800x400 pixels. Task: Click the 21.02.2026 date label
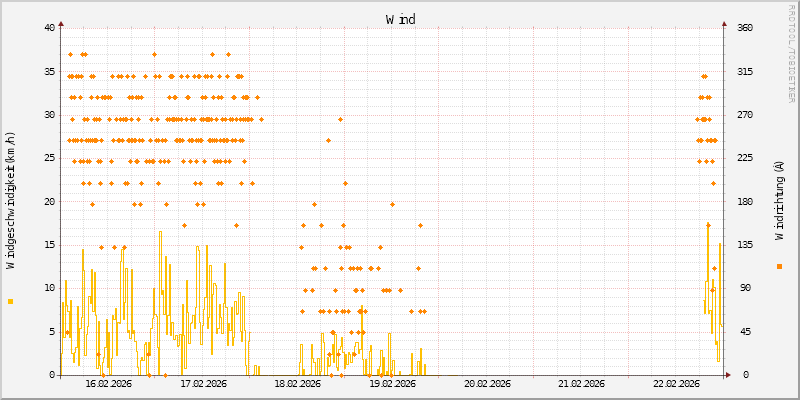(581, 384)
